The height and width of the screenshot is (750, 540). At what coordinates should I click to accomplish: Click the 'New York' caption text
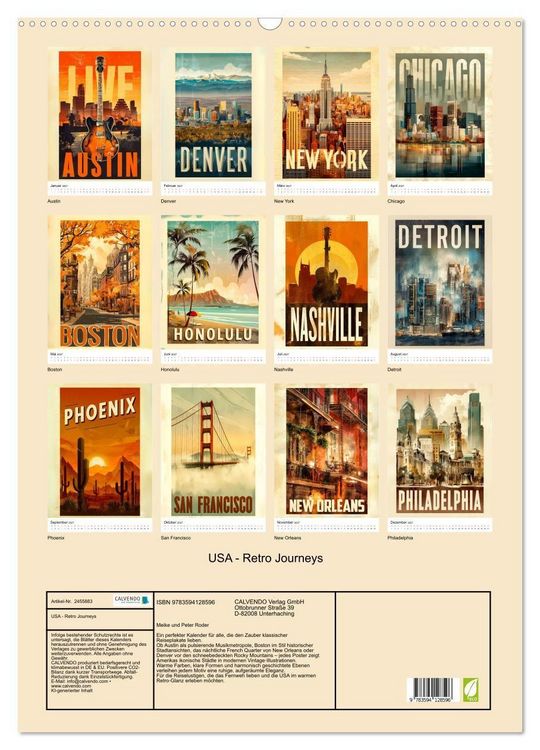pyautogui.click(x=284, y=201)
